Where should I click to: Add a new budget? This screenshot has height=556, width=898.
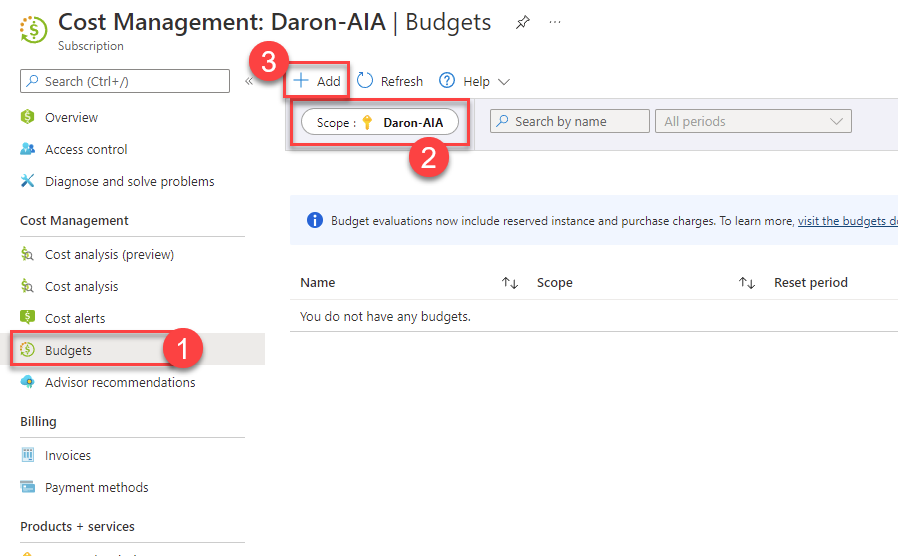pos(317,81)
